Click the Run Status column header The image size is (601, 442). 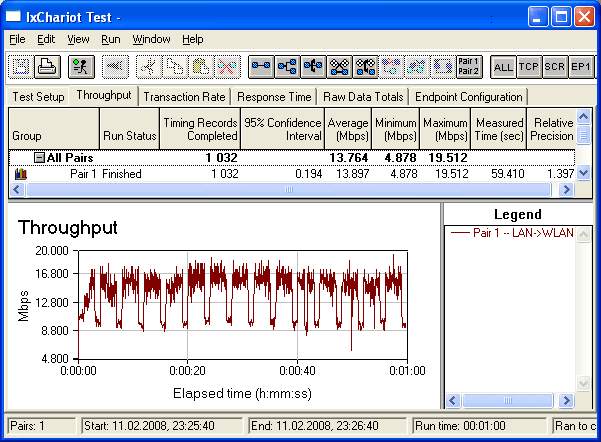tap(130, 129)
